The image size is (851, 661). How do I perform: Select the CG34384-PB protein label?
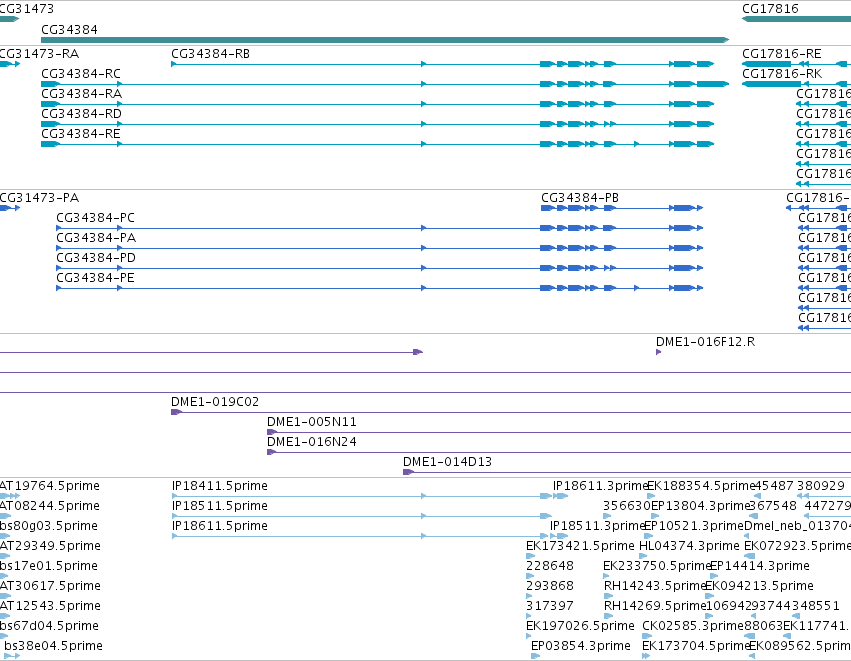pyautogui.click(x=580, y=198)
